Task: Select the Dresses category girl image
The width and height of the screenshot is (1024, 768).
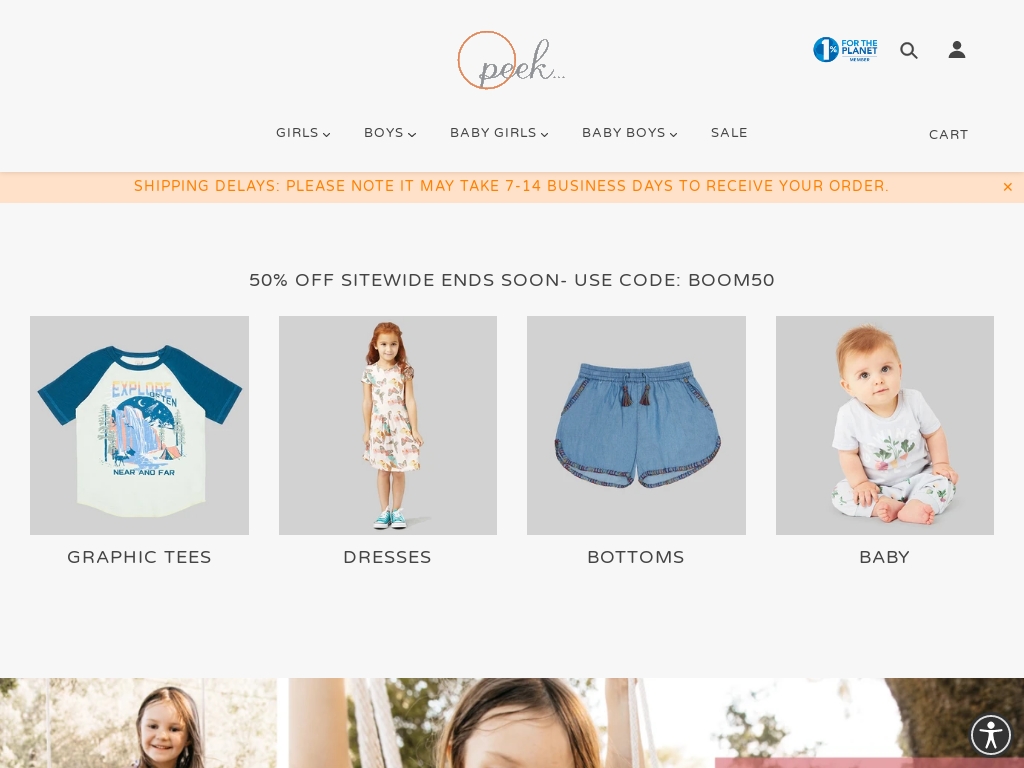Action: coord(388,425)
